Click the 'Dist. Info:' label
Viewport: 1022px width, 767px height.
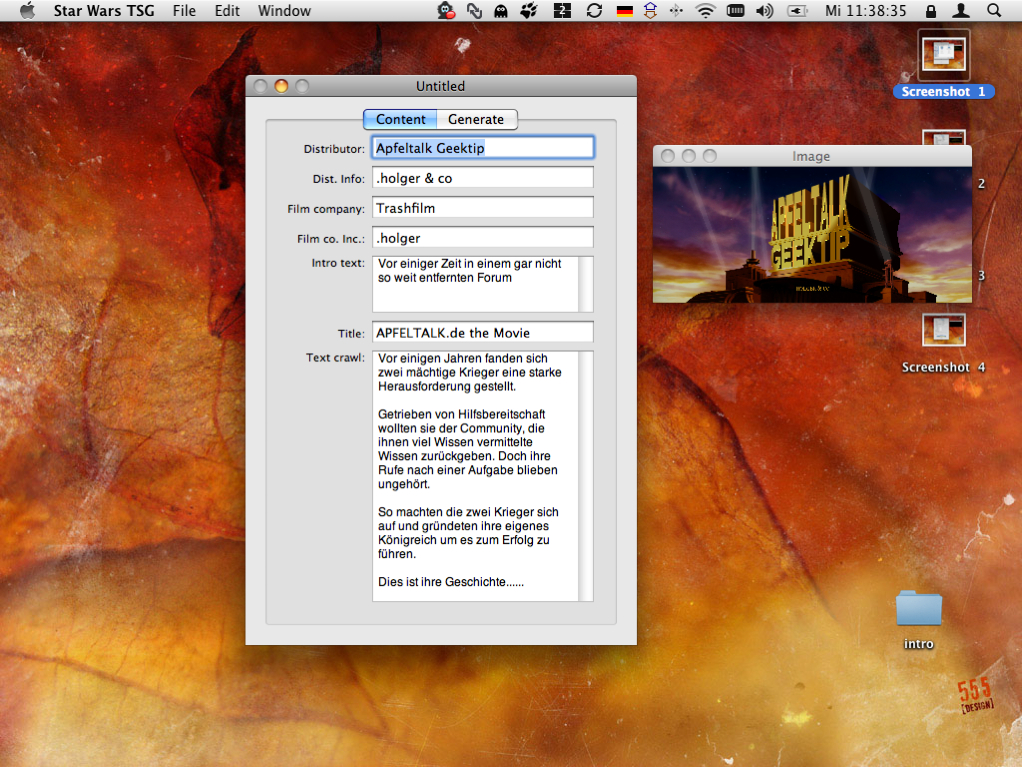(x=338, y=179)
